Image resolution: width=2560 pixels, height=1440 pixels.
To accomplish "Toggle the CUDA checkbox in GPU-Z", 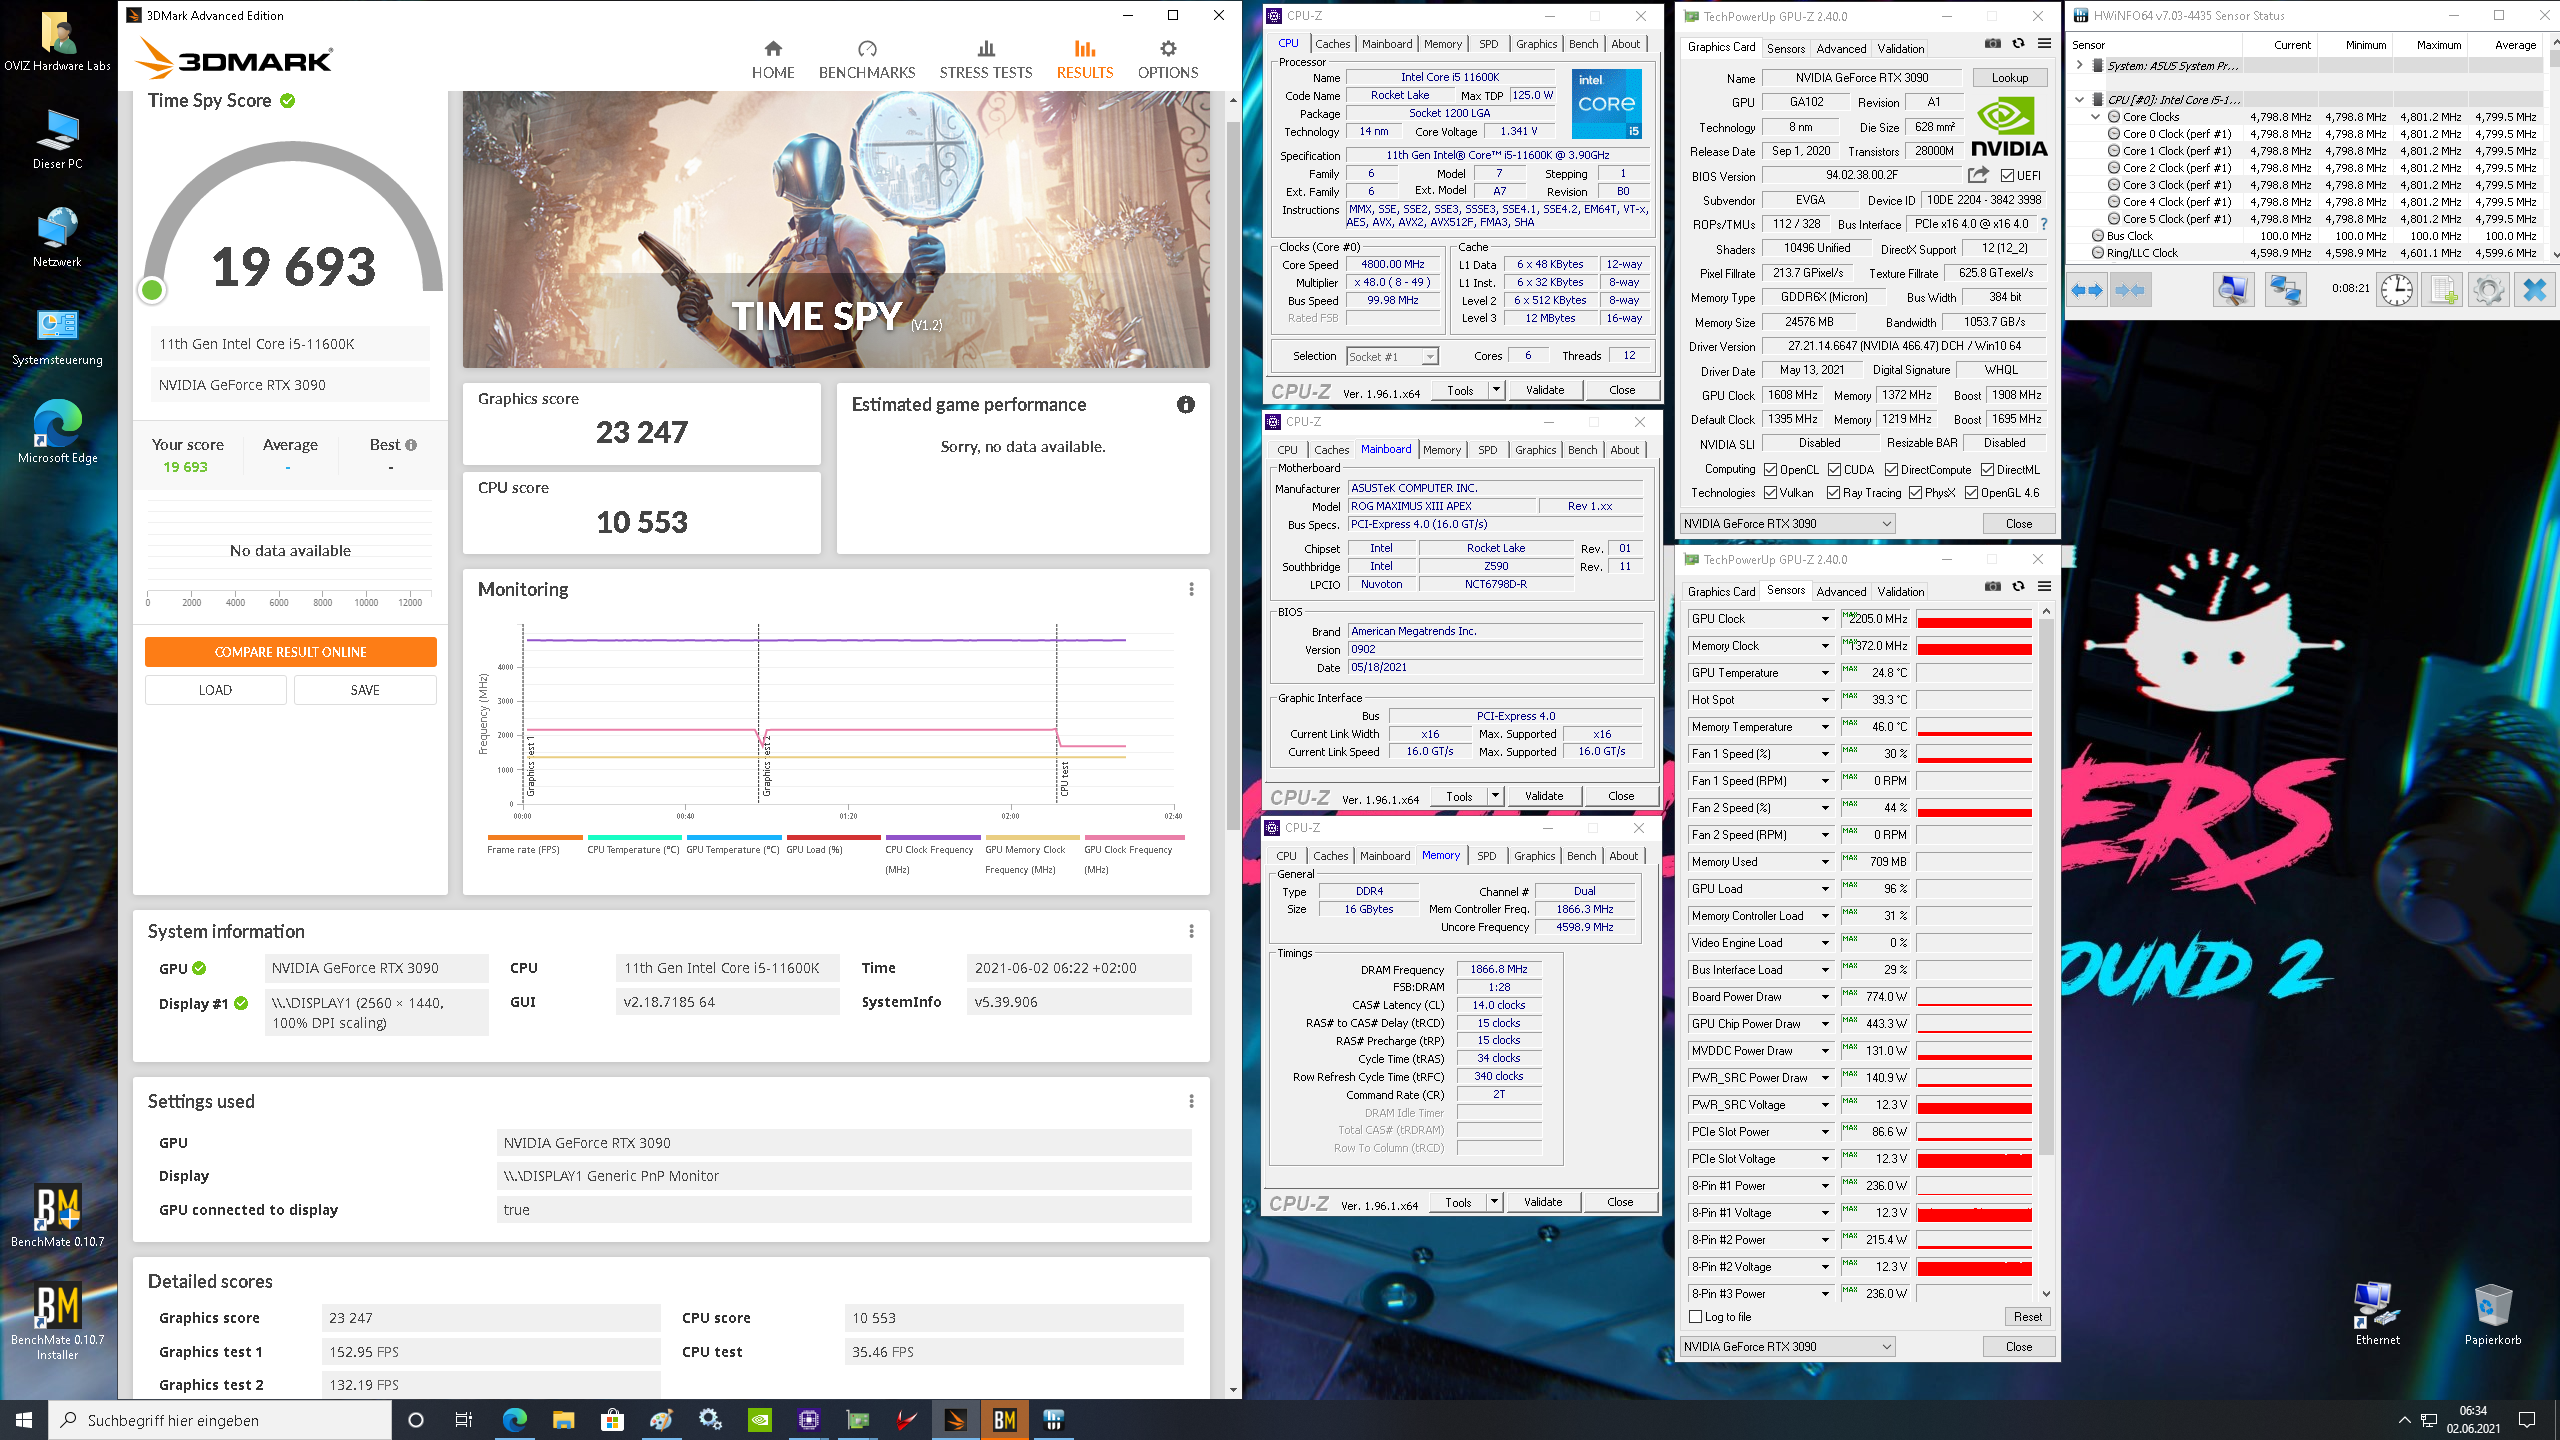I will (1835, 470).
